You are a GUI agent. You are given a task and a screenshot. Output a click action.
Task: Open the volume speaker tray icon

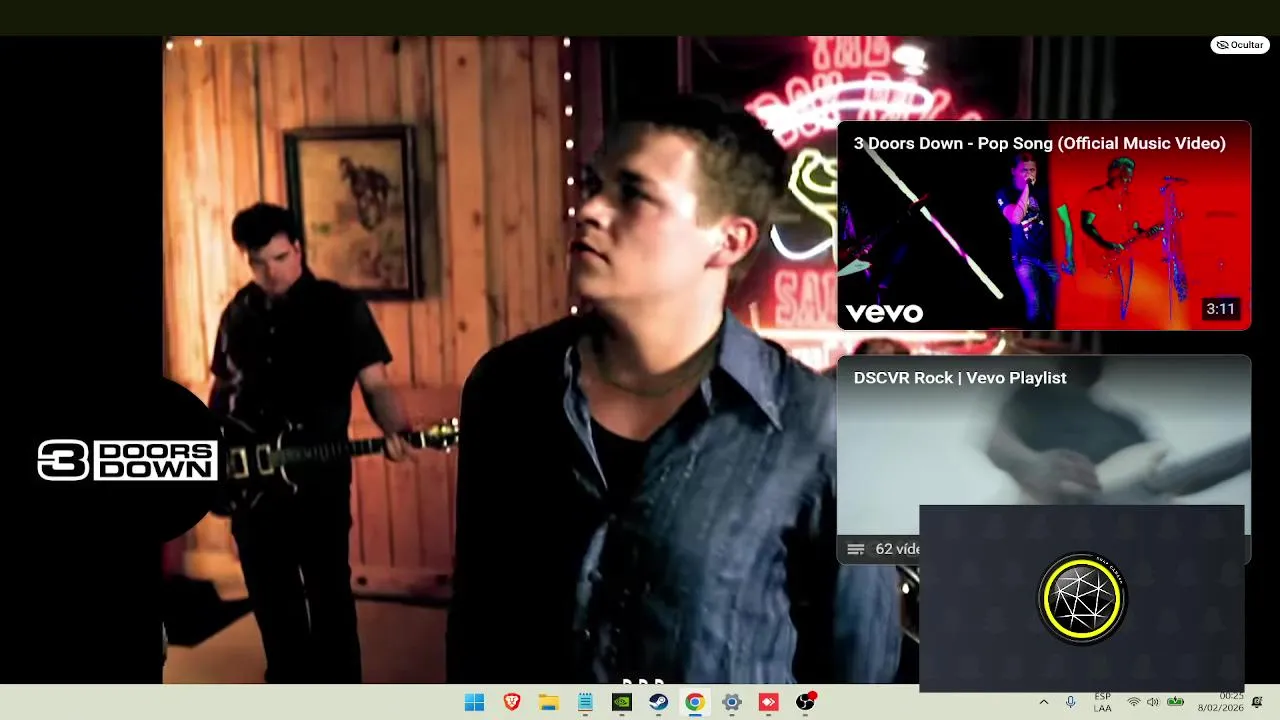(1153, 702)
